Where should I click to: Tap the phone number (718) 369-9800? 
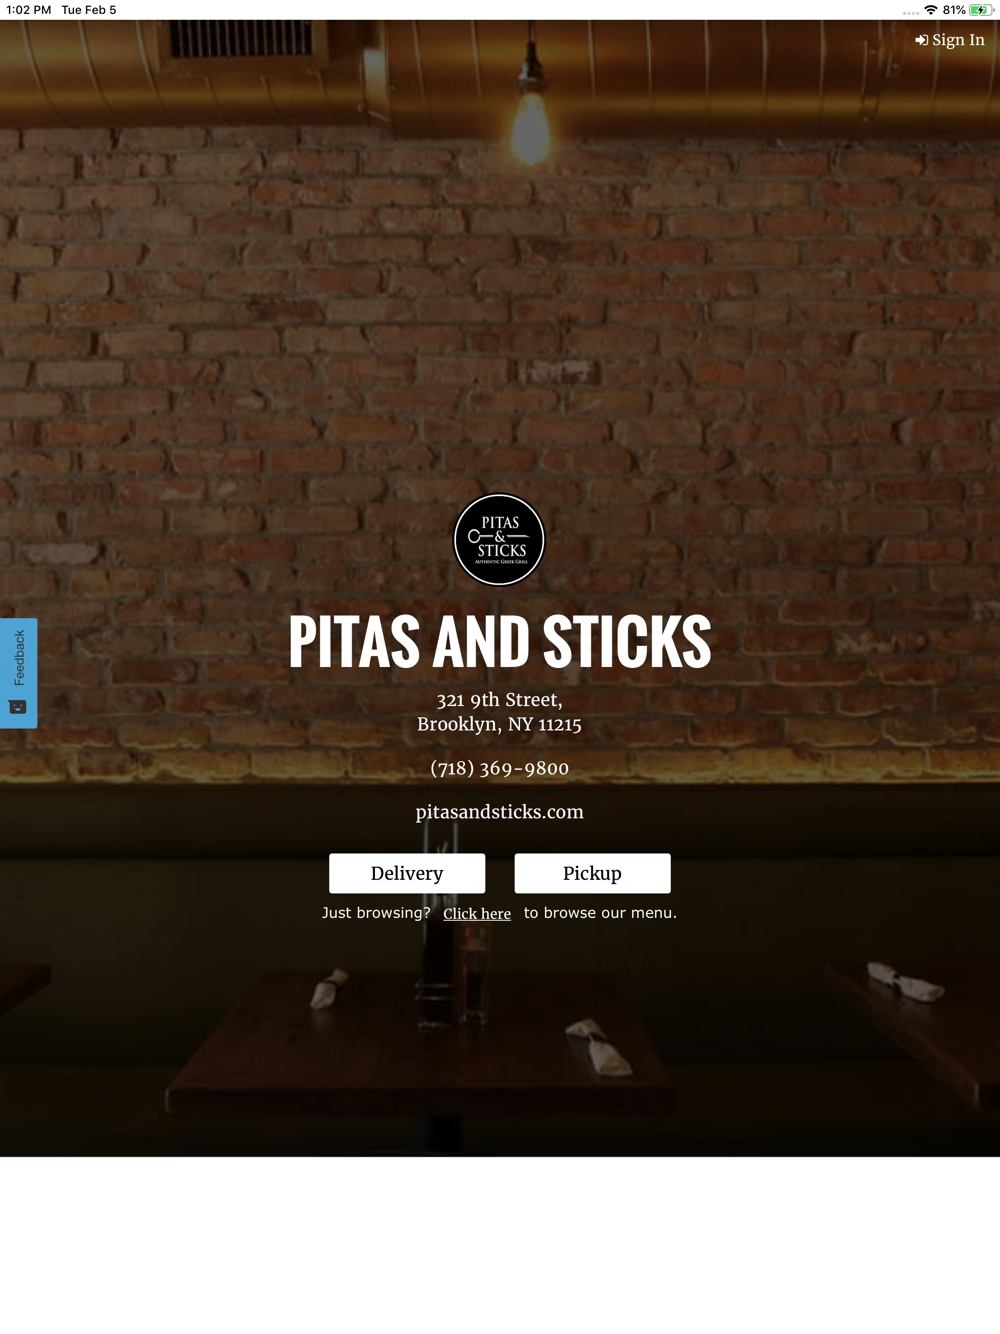point(499,768)
